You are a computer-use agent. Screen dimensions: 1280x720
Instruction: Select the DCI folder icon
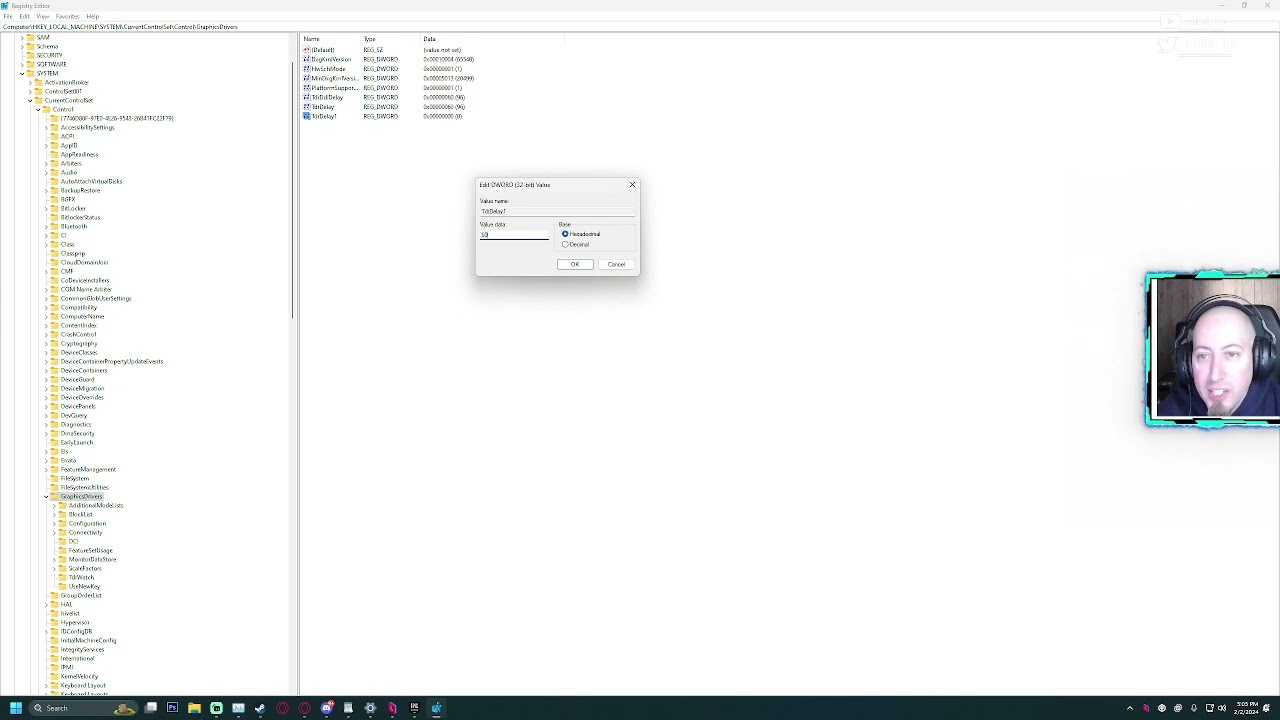point(62,541)
